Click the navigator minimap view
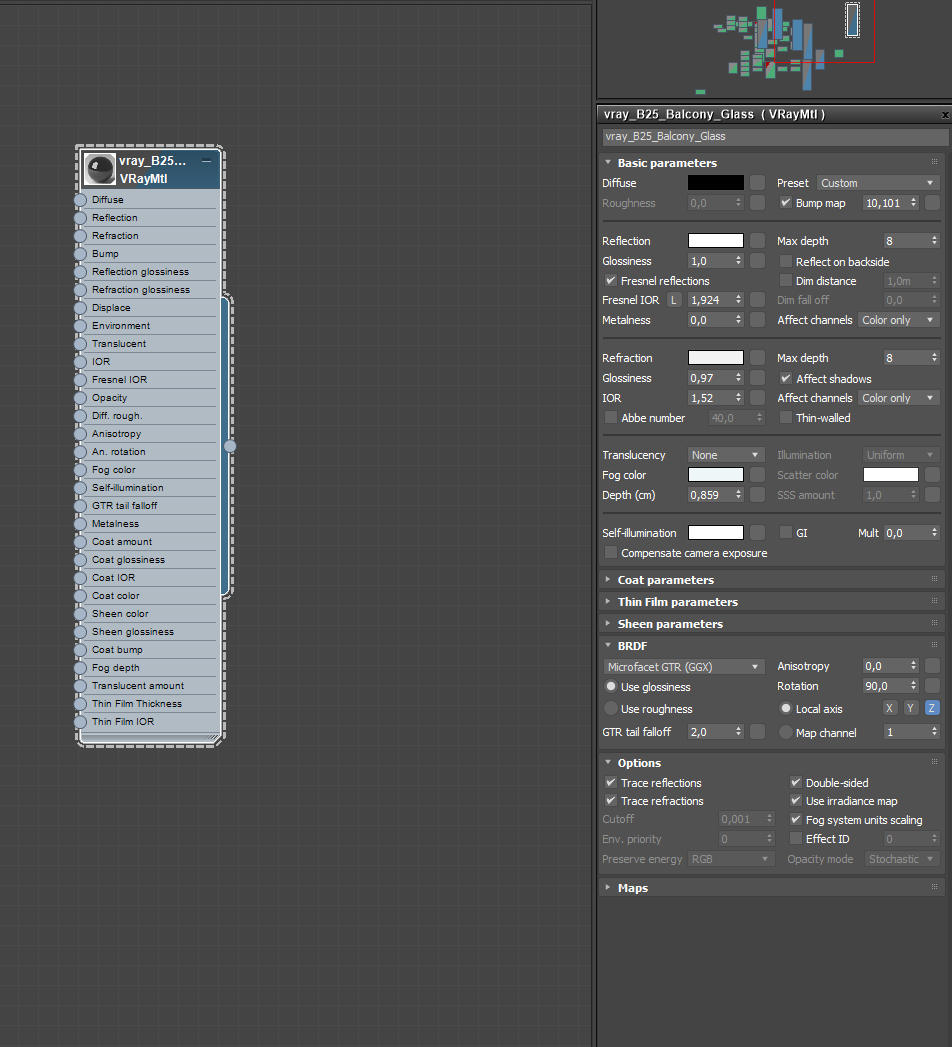The width and height of the screenshot is (952, 1047). point(774,49)
